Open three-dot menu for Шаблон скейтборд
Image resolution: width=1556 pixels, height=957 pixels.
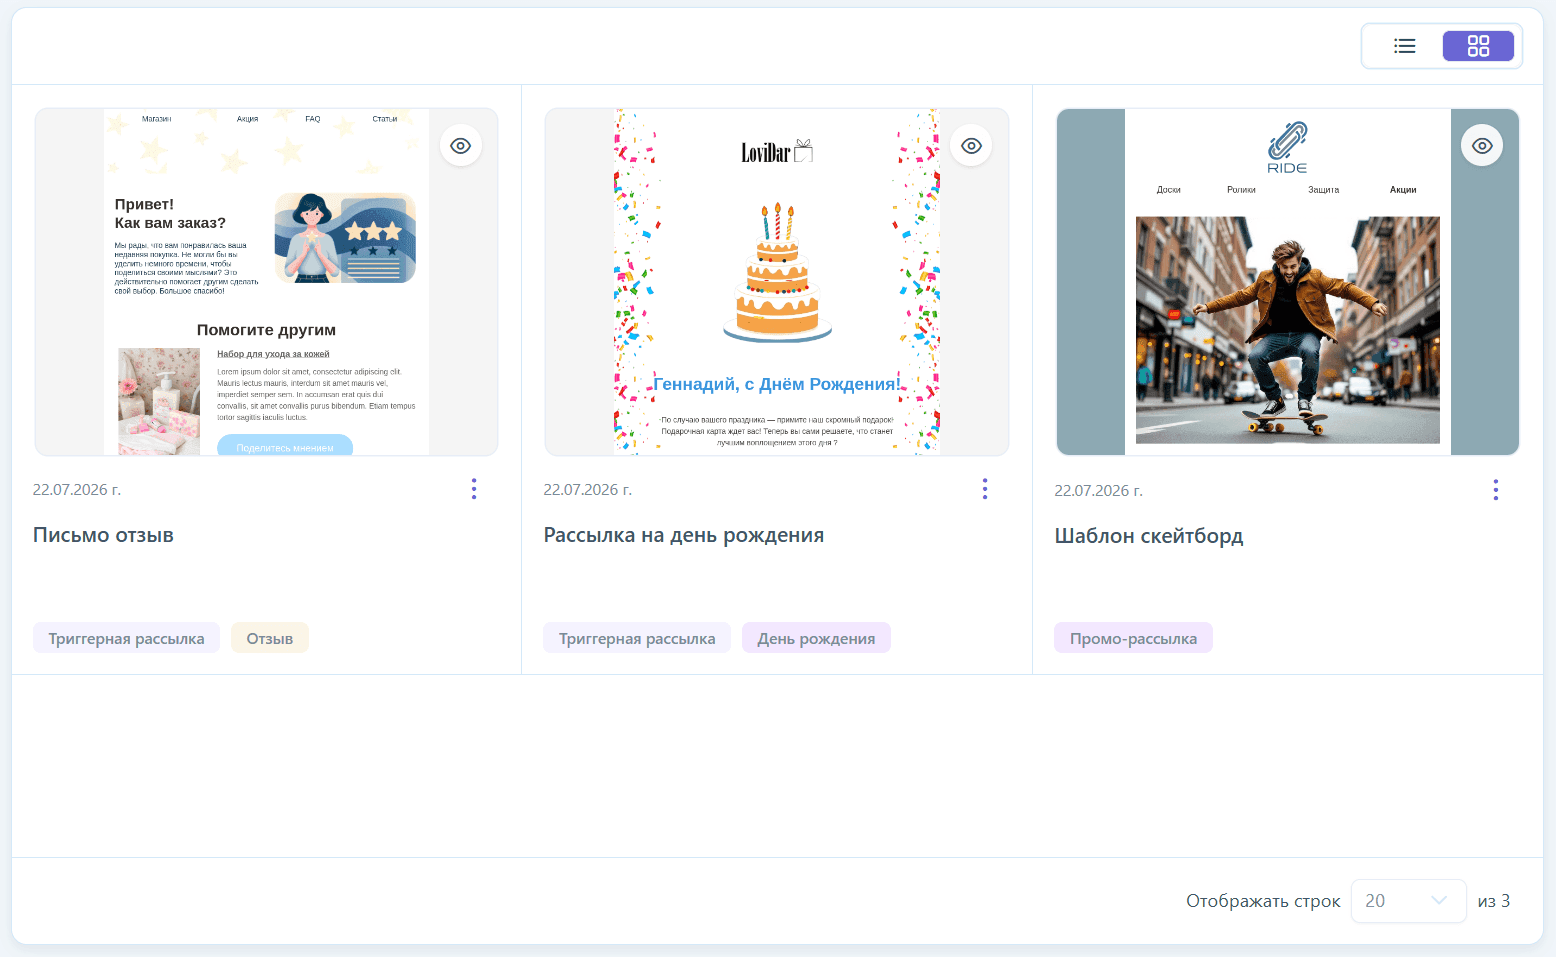coord(1496,490)
